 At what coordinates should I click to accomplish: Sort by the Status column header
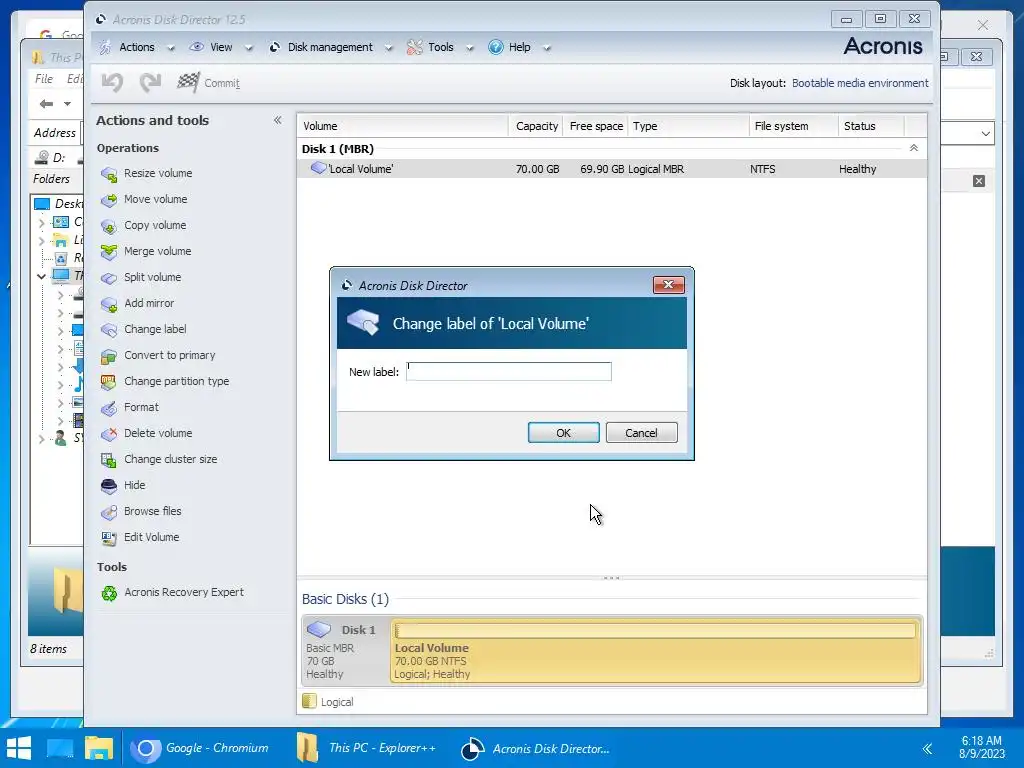[871, 126]
